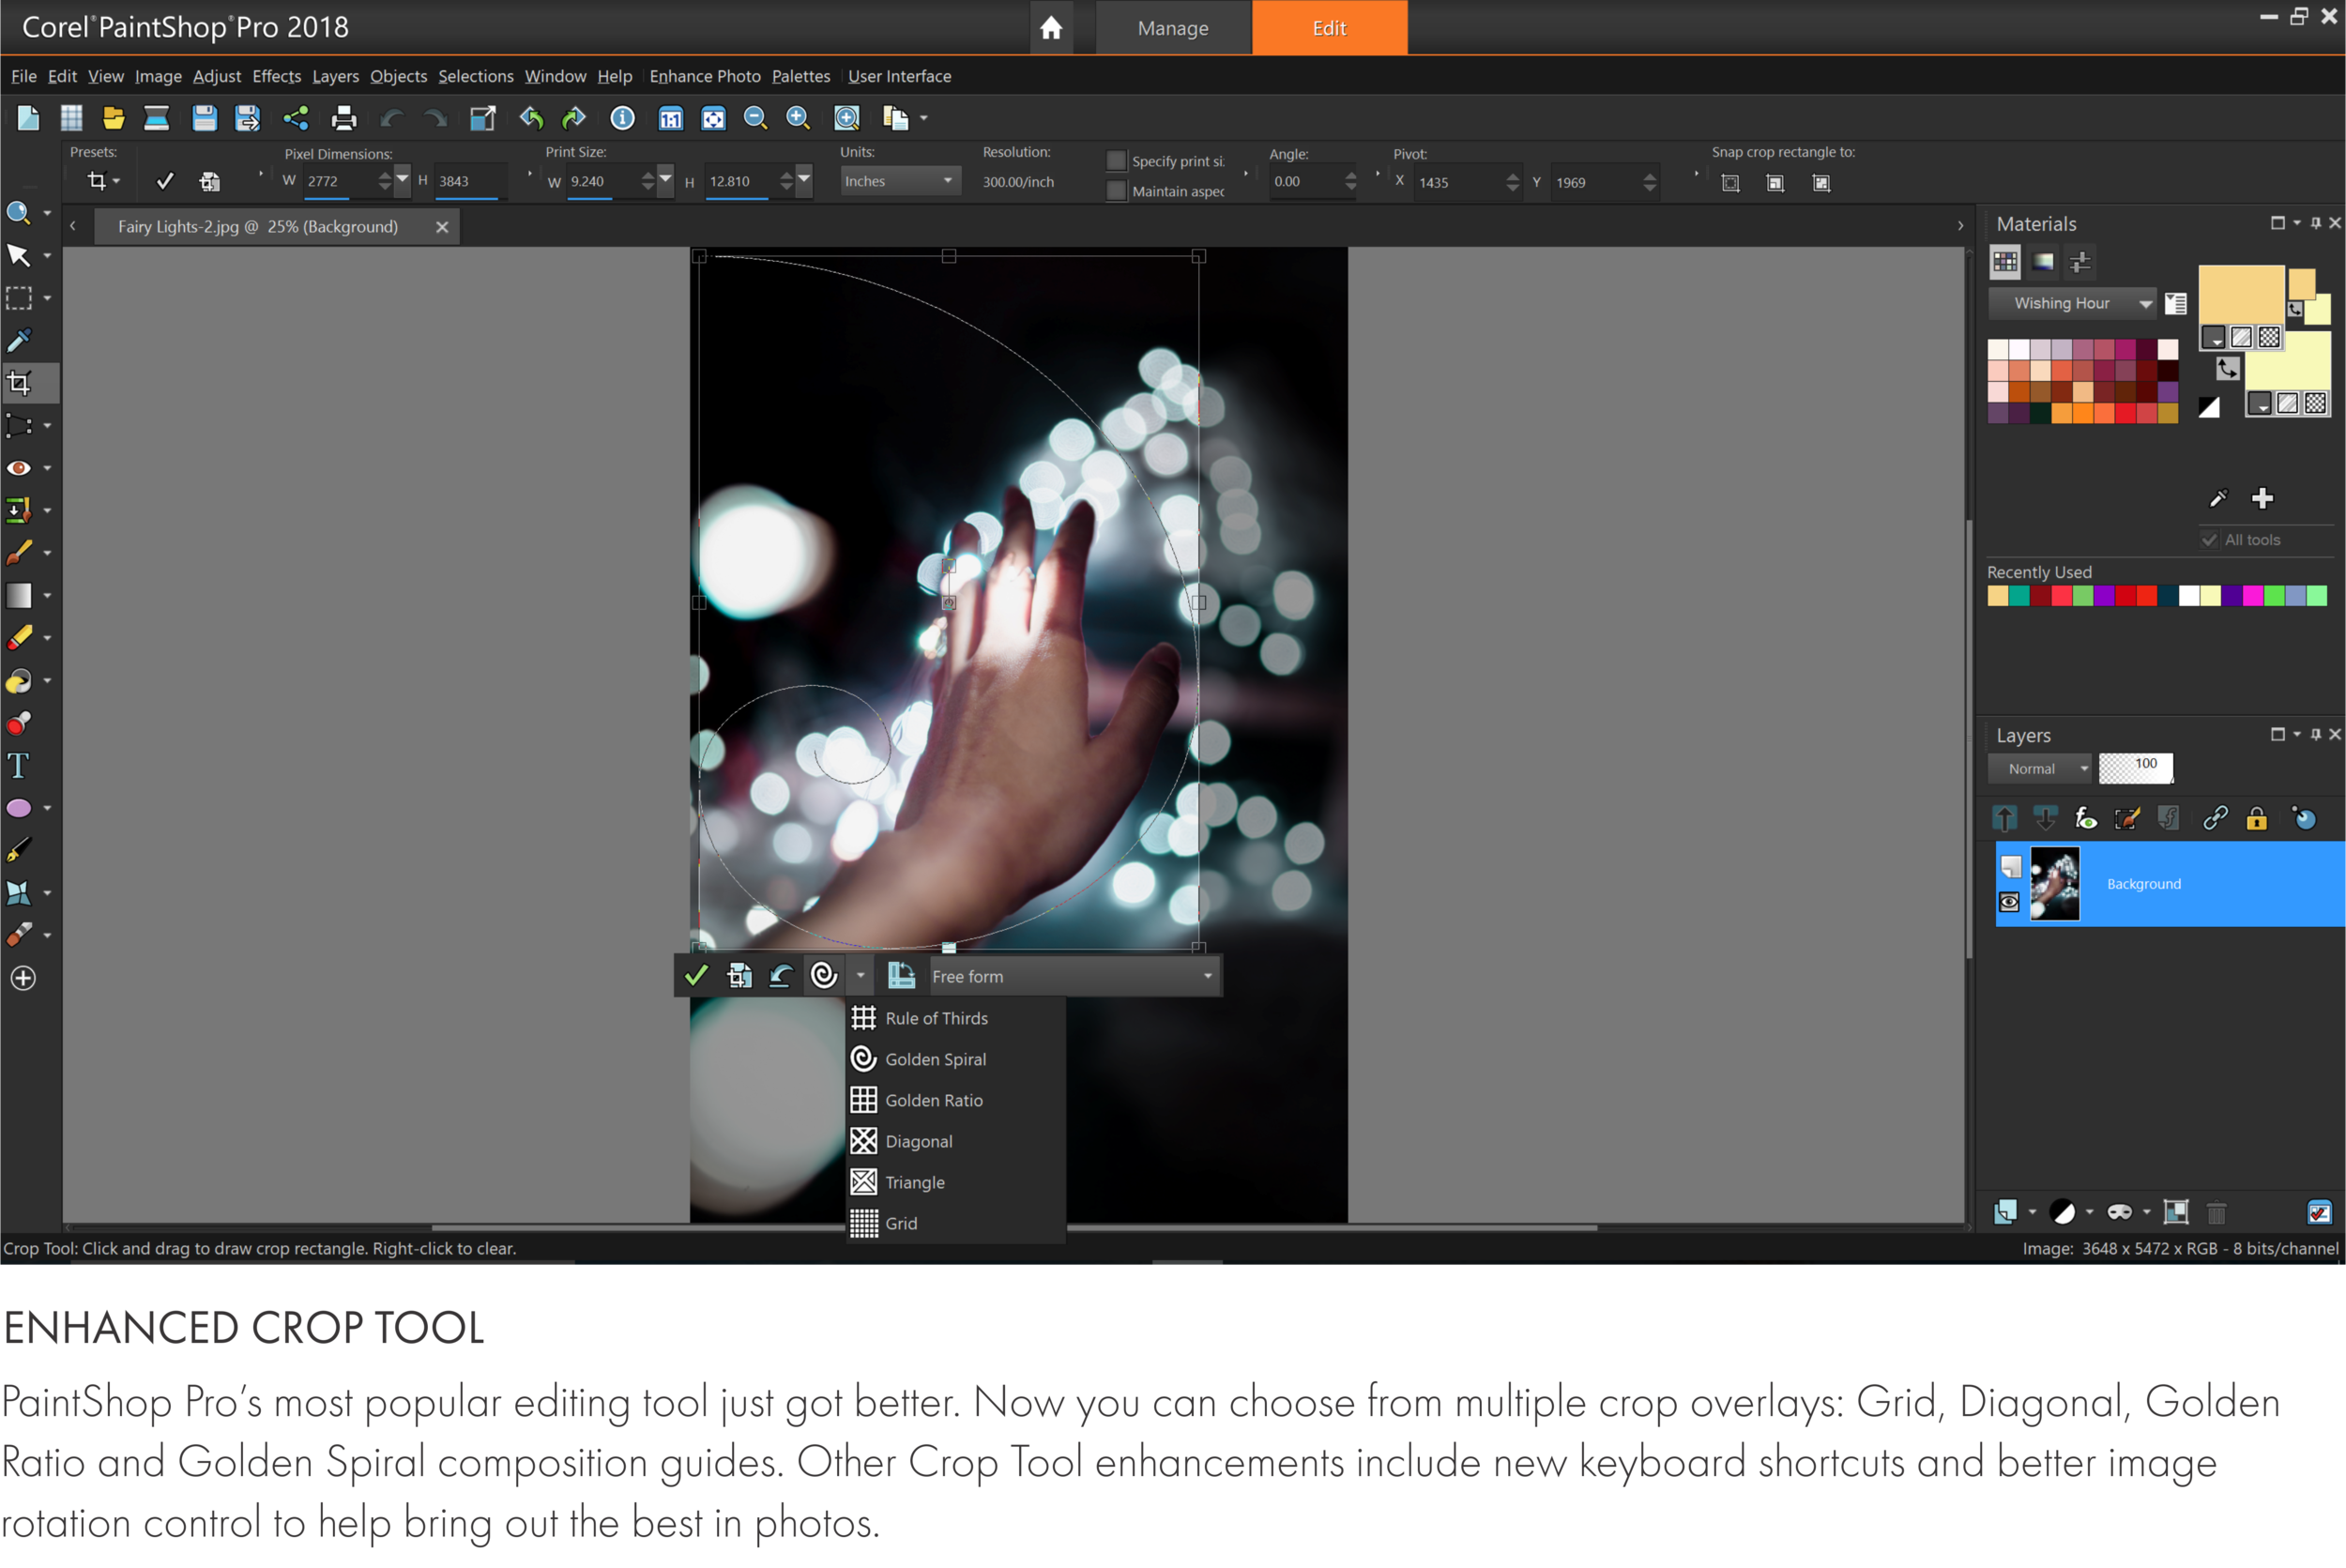Open the New Layer icon in Layers panel
The width and height of the screenshot is (2346, 1568).
coord(2005,1211)
